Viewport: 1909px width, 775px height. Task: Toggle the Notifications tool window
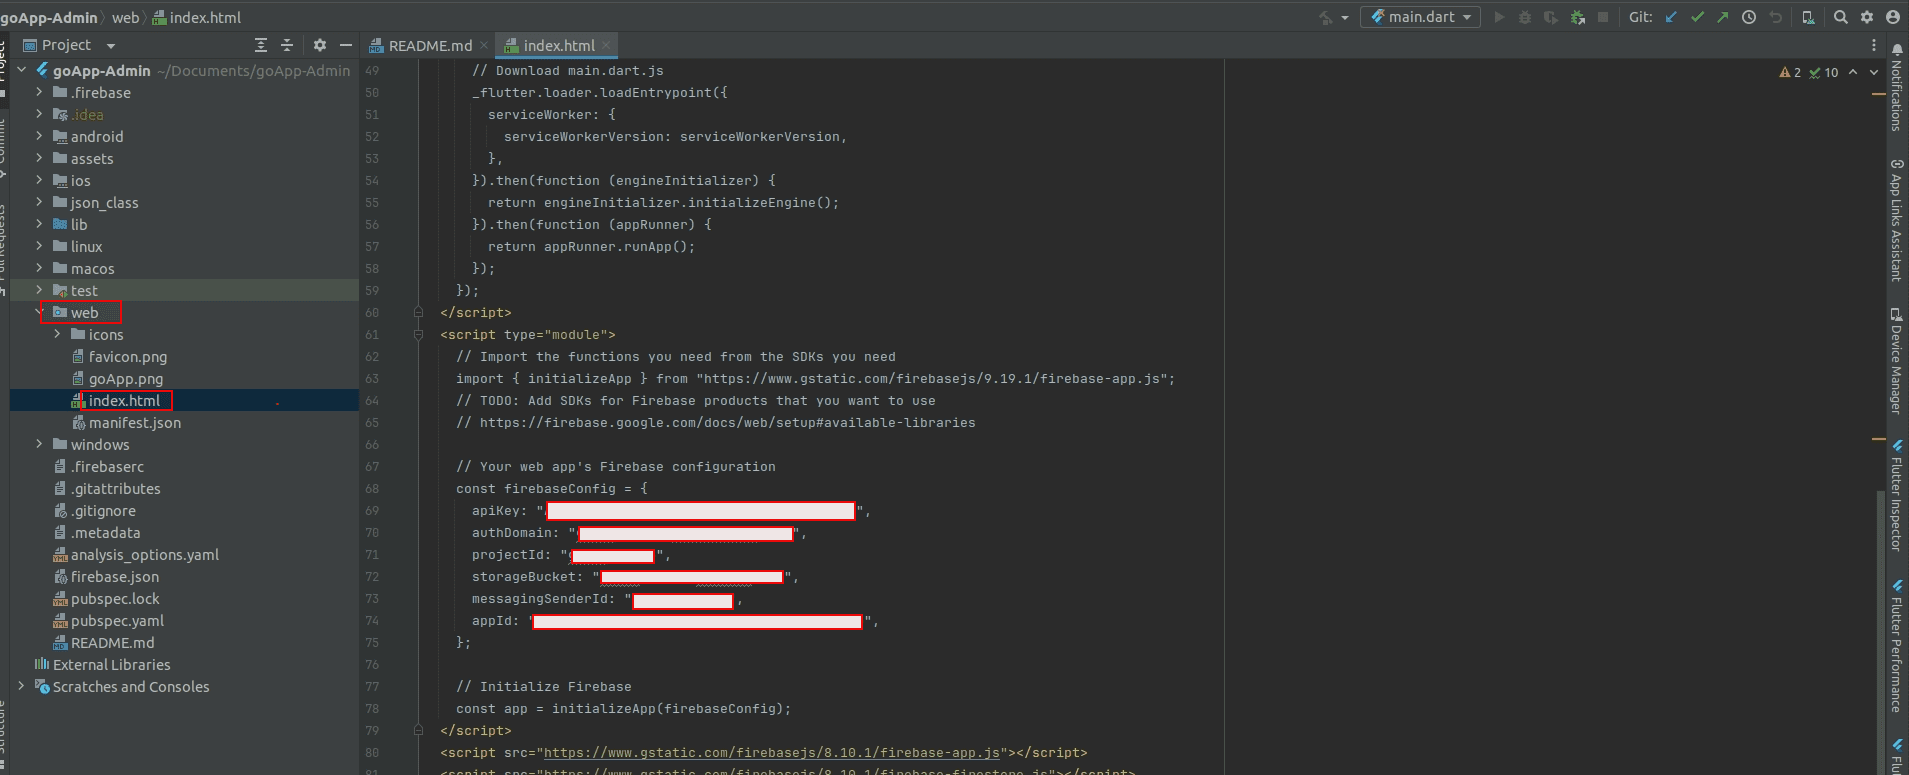(1896, 88)
